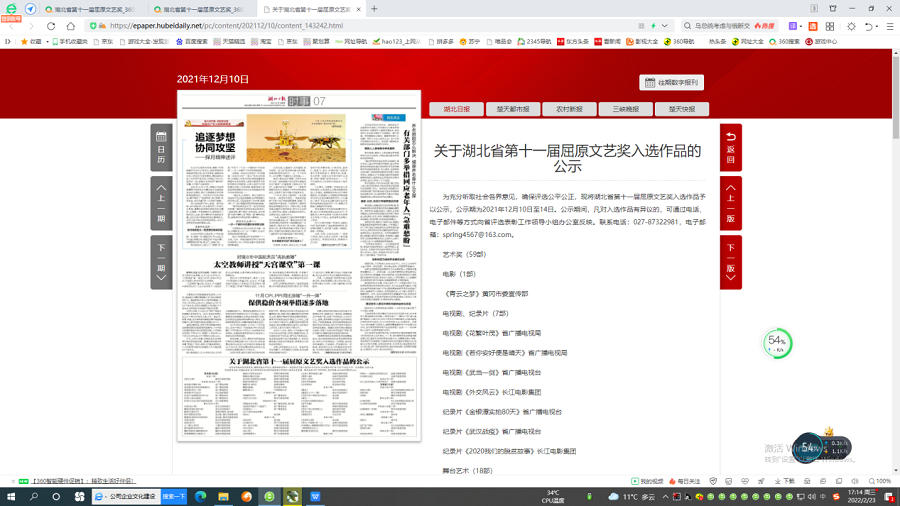Open the 楚天快报 tab
Screen dimensions: 900x506
click(x=682, y=109)
